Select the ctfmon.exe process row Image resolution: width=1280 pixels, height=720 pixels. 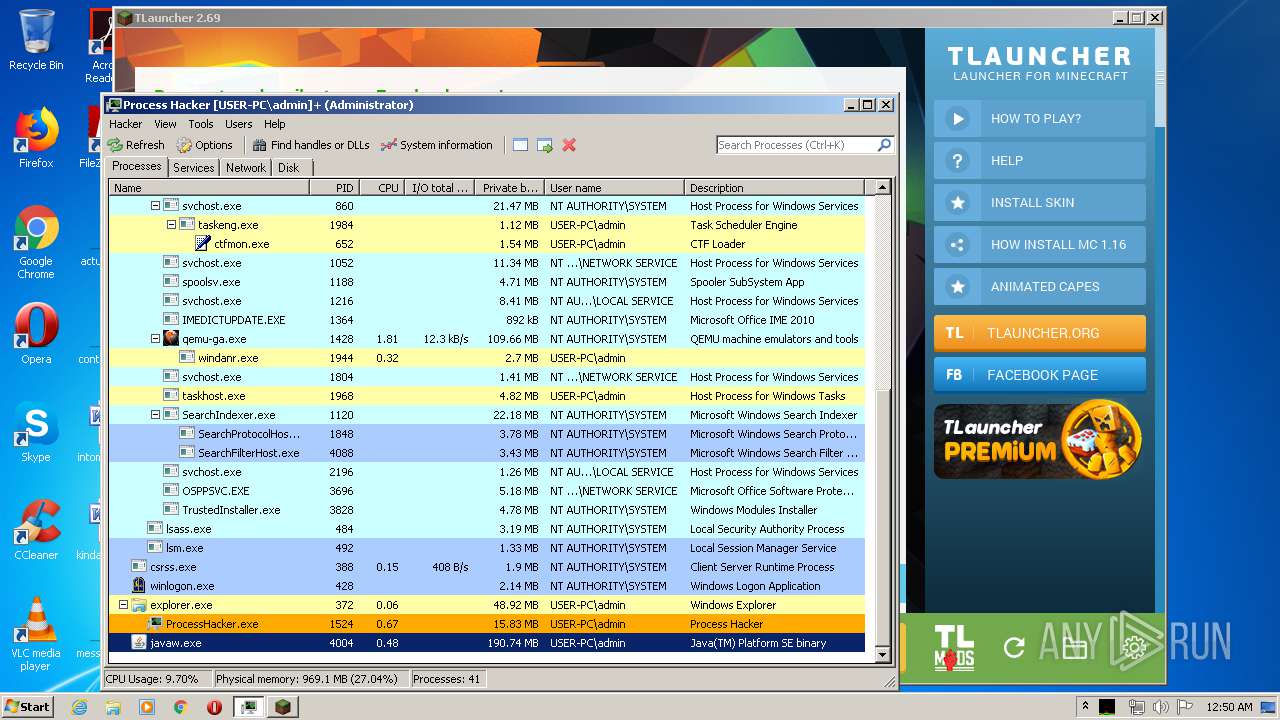pyautogui.click(x=487, y=244)
